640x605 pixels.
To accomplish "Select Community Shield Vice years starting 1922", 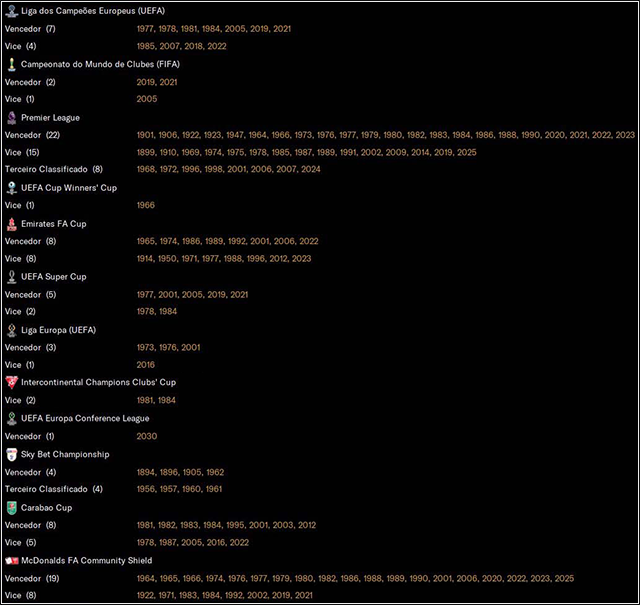I will 224,596.
